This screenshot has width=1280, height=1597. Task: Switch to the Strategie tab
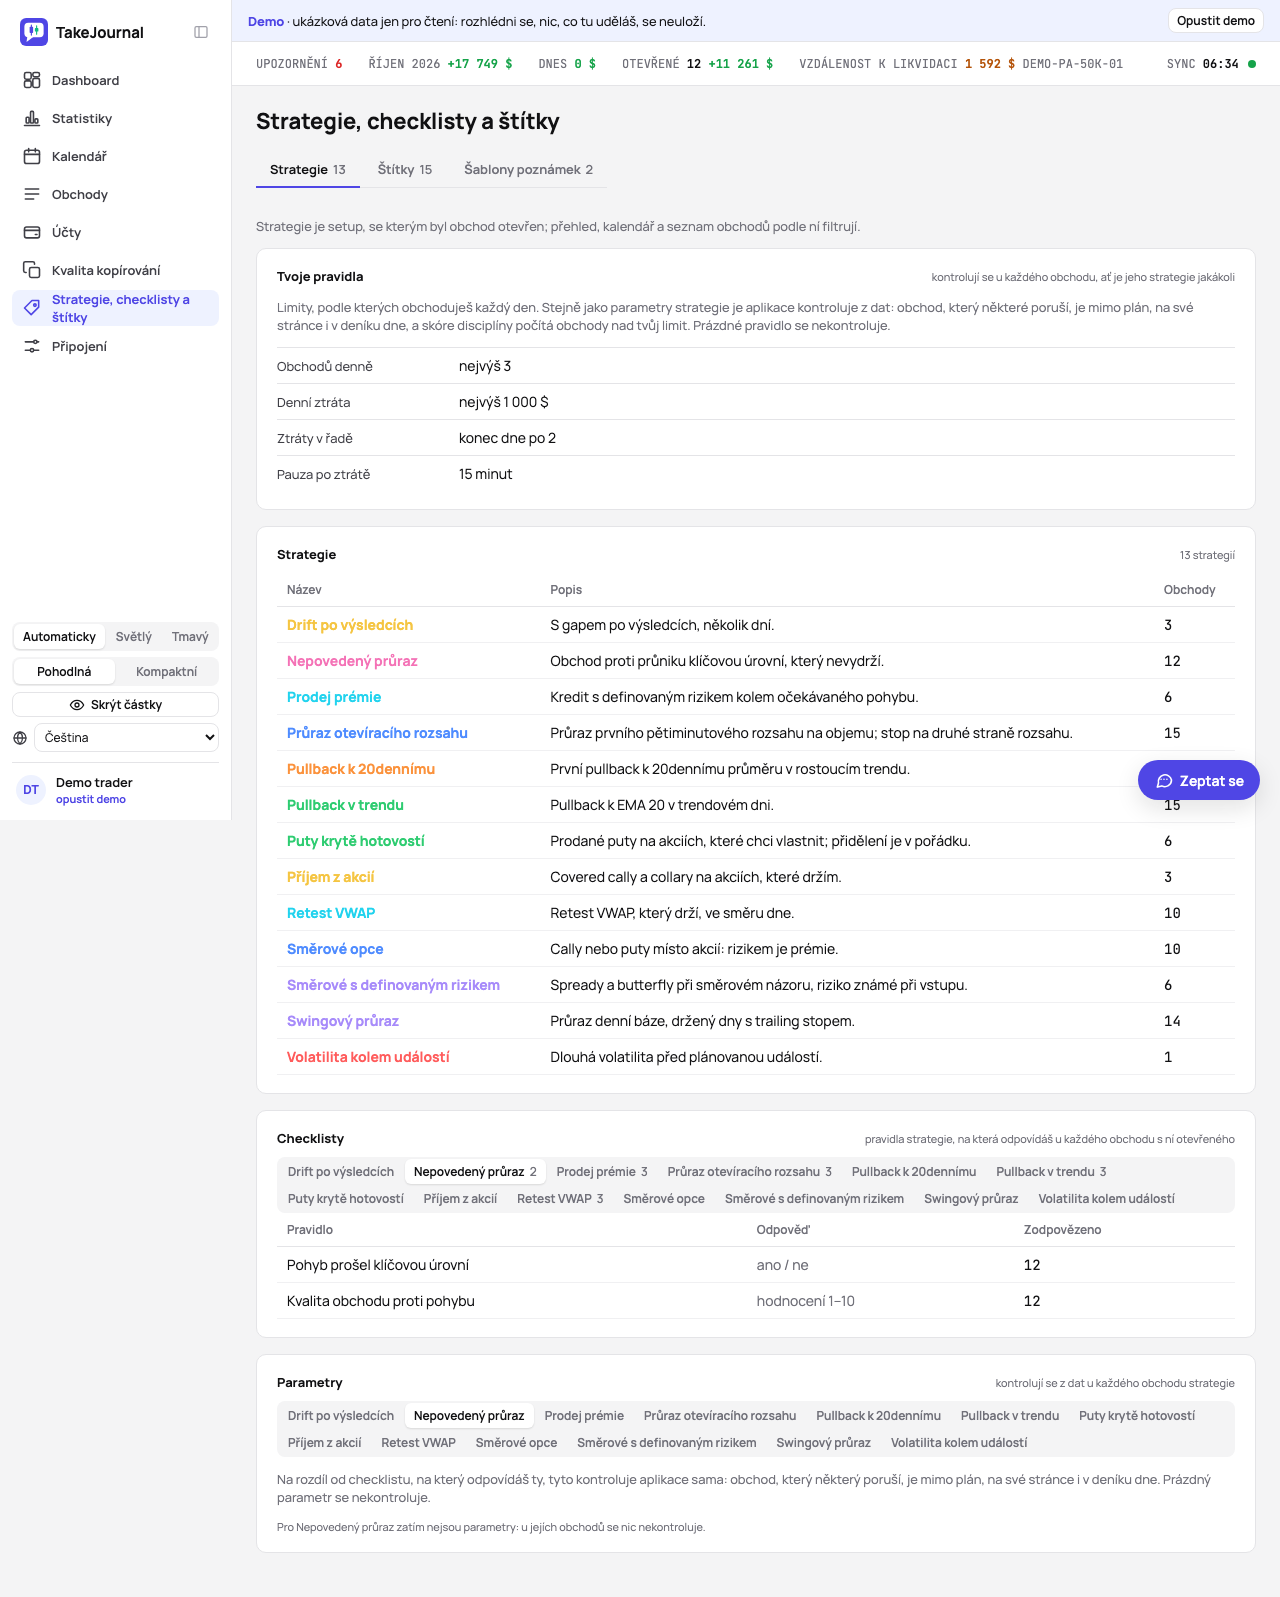click(308, 170)
